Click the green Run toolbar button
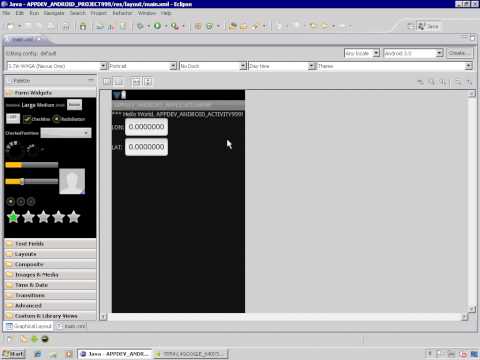The image size is (480, 360). coord(157,26)
